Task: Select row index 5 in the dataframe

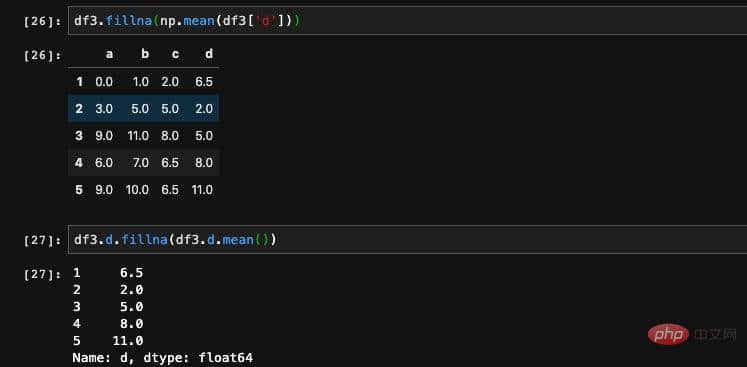Action: pos(79,190)
